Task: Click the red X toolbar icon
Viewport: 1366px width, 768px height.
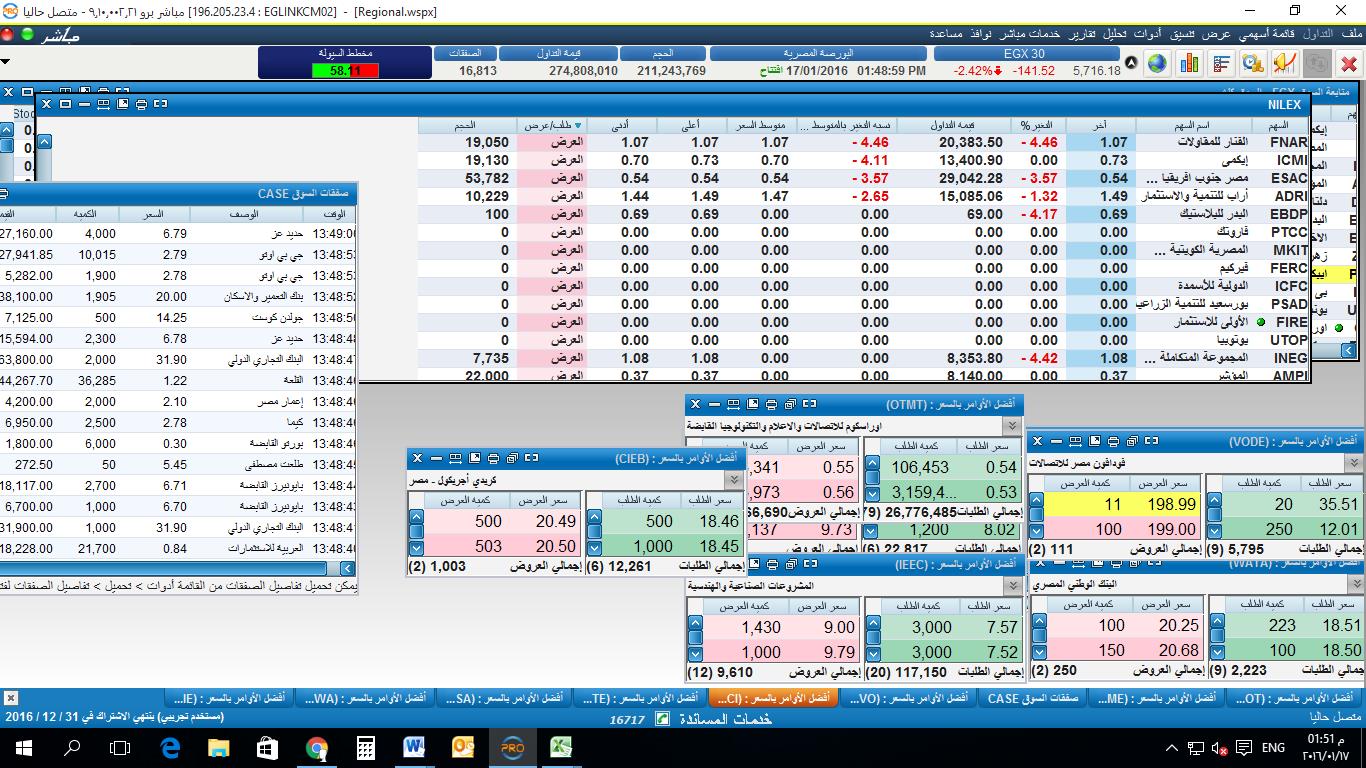Action: coord(1349,64)
